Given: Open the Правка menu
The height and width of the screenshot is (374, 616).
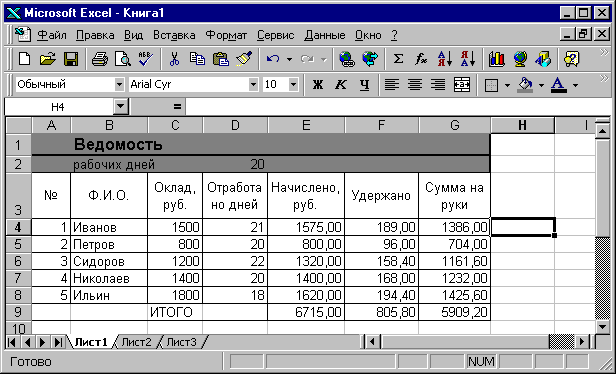Looking at the screenshot, I should click(95, 35).
